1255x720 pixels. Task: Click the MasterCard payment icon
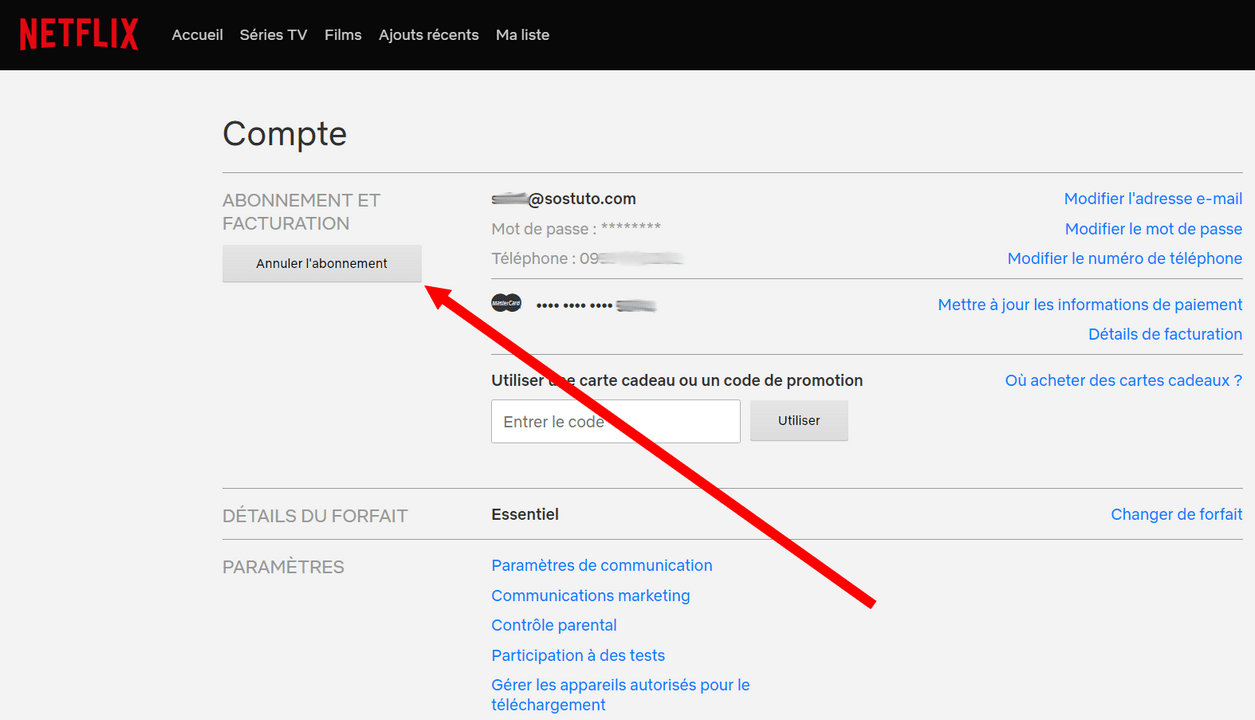(x=506, y=303)
